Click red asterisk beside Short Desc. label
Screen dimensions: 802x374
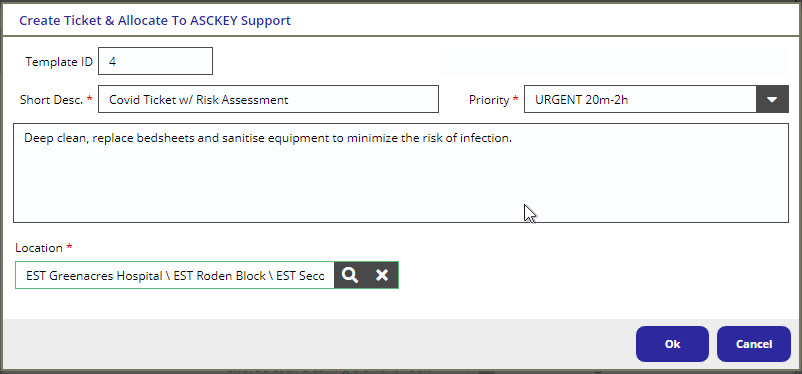click(90, 99)
